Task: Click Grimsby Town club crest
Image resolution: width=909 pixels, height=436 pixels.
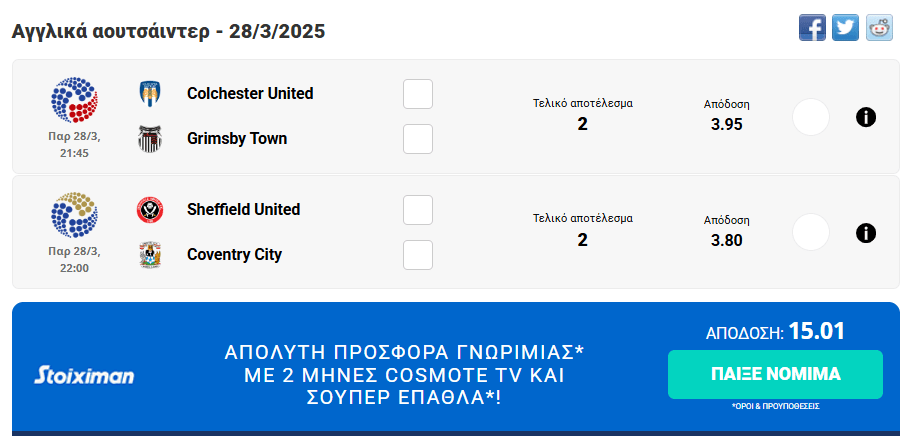Action: point(150,138)
